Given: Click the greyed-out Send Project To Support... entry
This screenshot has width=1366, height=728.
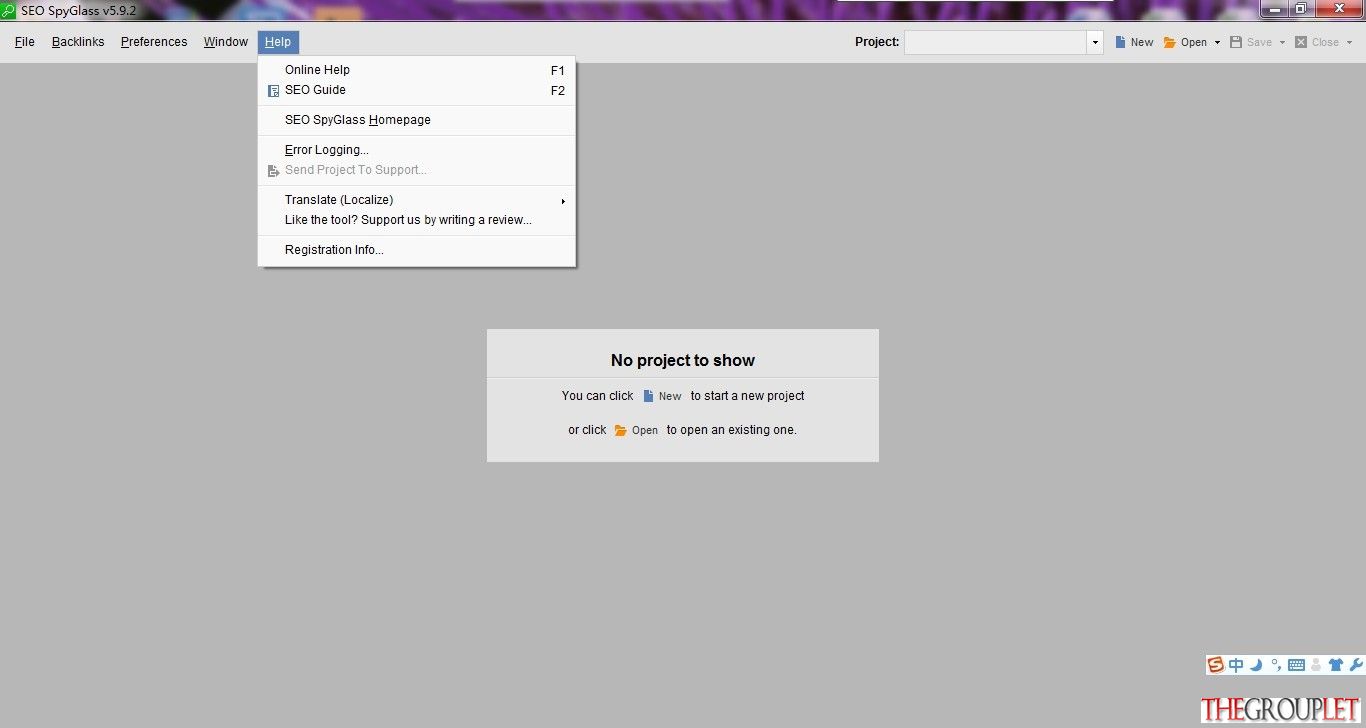Looking at the screenshot, I should [x=417, y=170].
